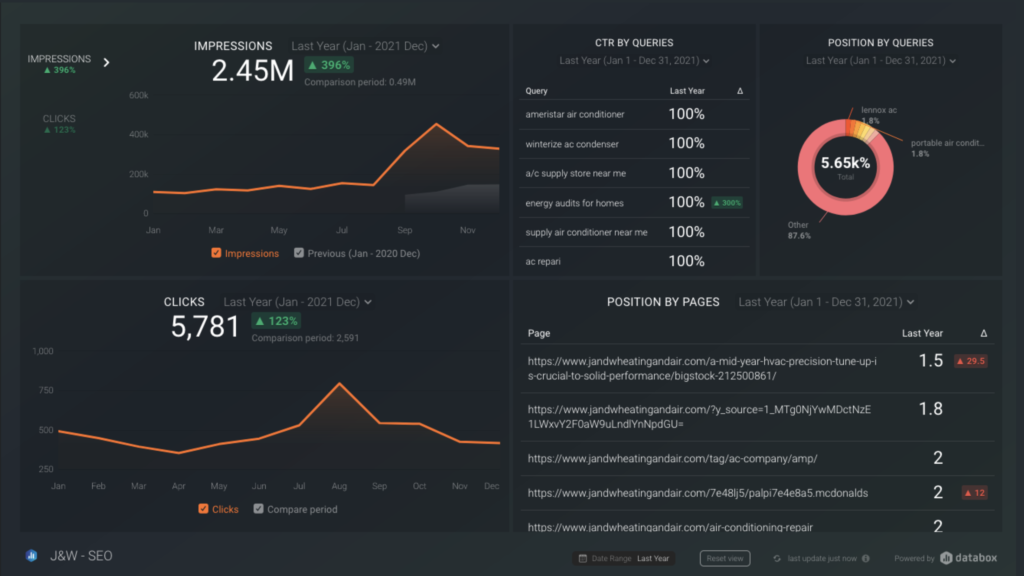Click the refresh icon next to last update
The width and height of the screenshot is (1024, 576).
click(x=777, y=559)
